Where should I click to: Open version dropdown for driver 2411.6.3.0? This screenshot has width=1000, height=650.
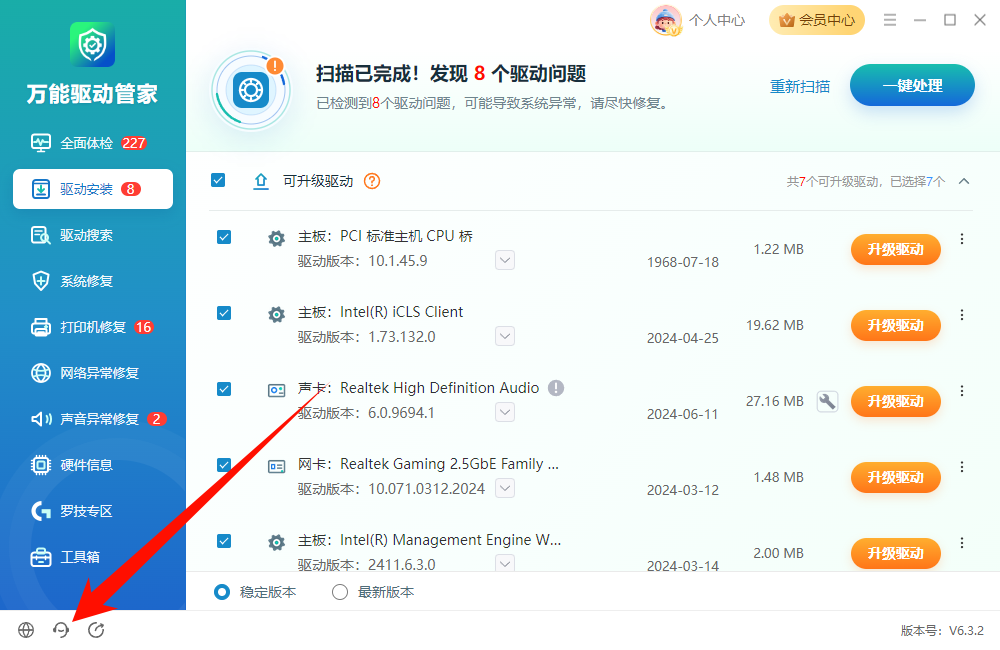pyautogui.click(x=505, y=563)
